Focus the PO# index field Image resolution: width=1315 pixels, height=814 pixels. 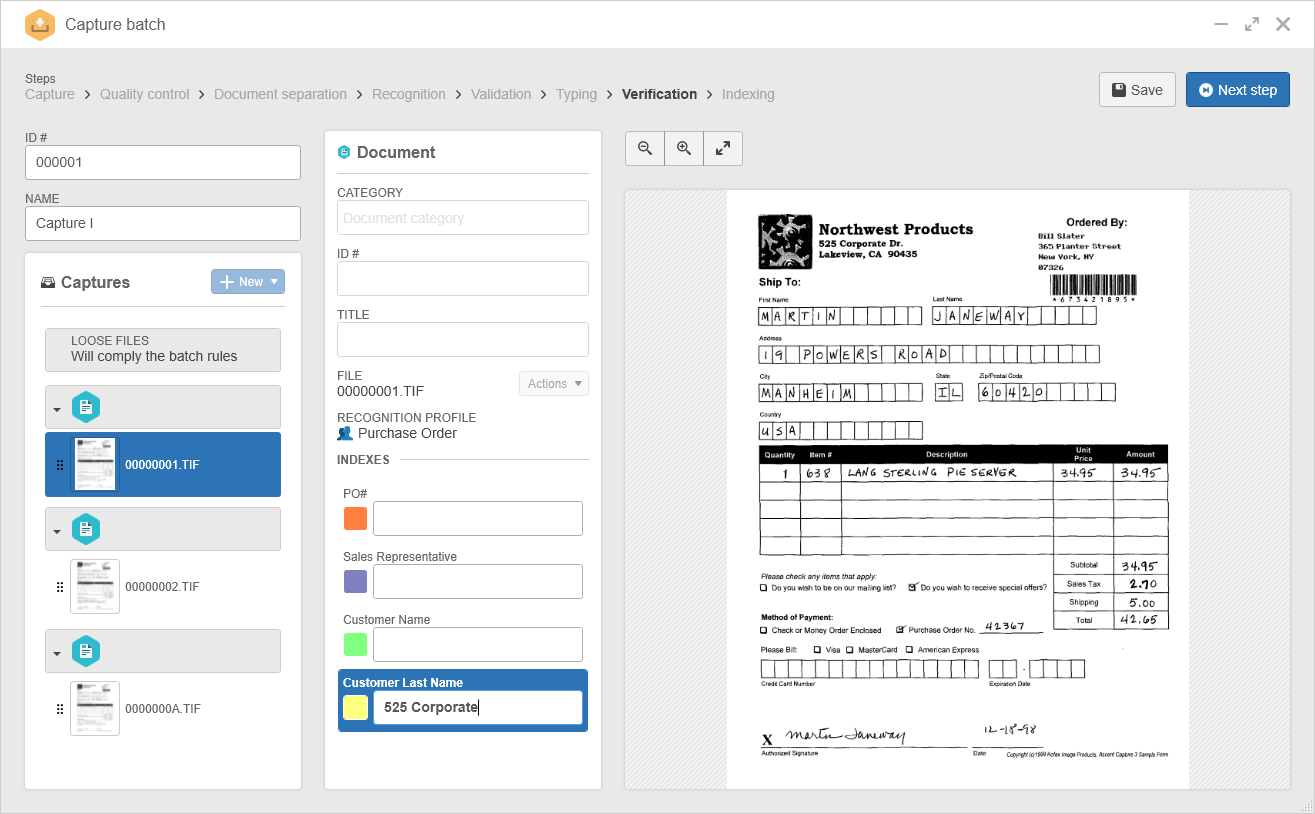(x=478, y=518)
